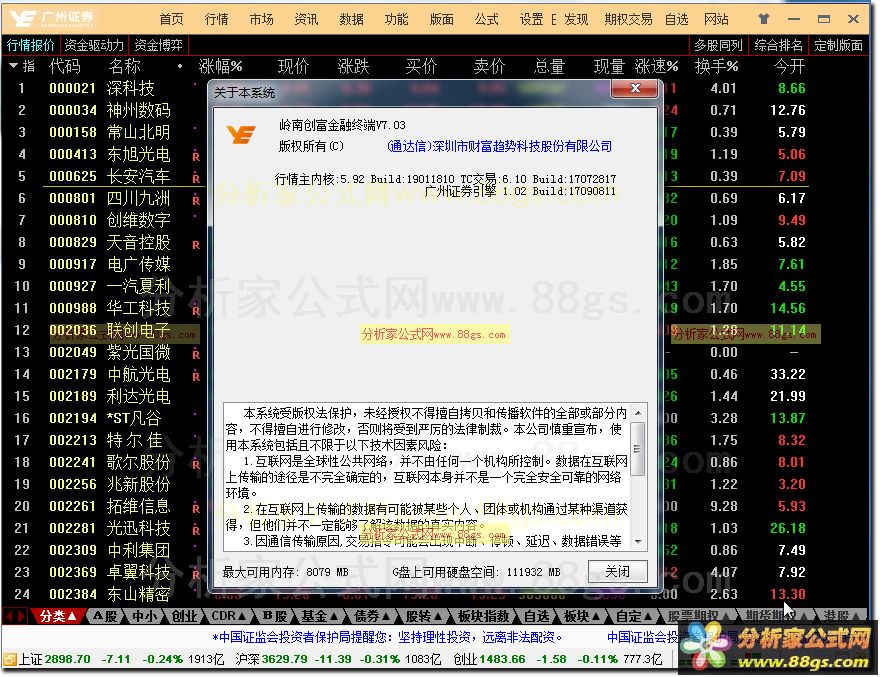
Task: Open the skin shirt icon in title bar
Action: coord(764,19)
